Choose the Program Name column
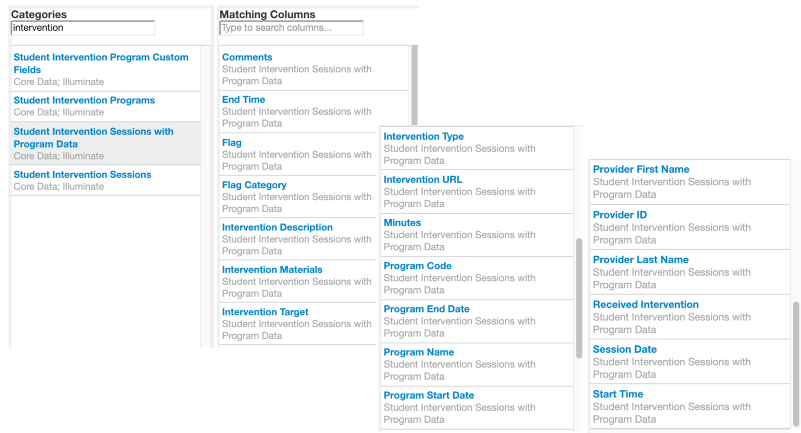The width and height of the screenshot is (801, 433). (x=418, y=352)
